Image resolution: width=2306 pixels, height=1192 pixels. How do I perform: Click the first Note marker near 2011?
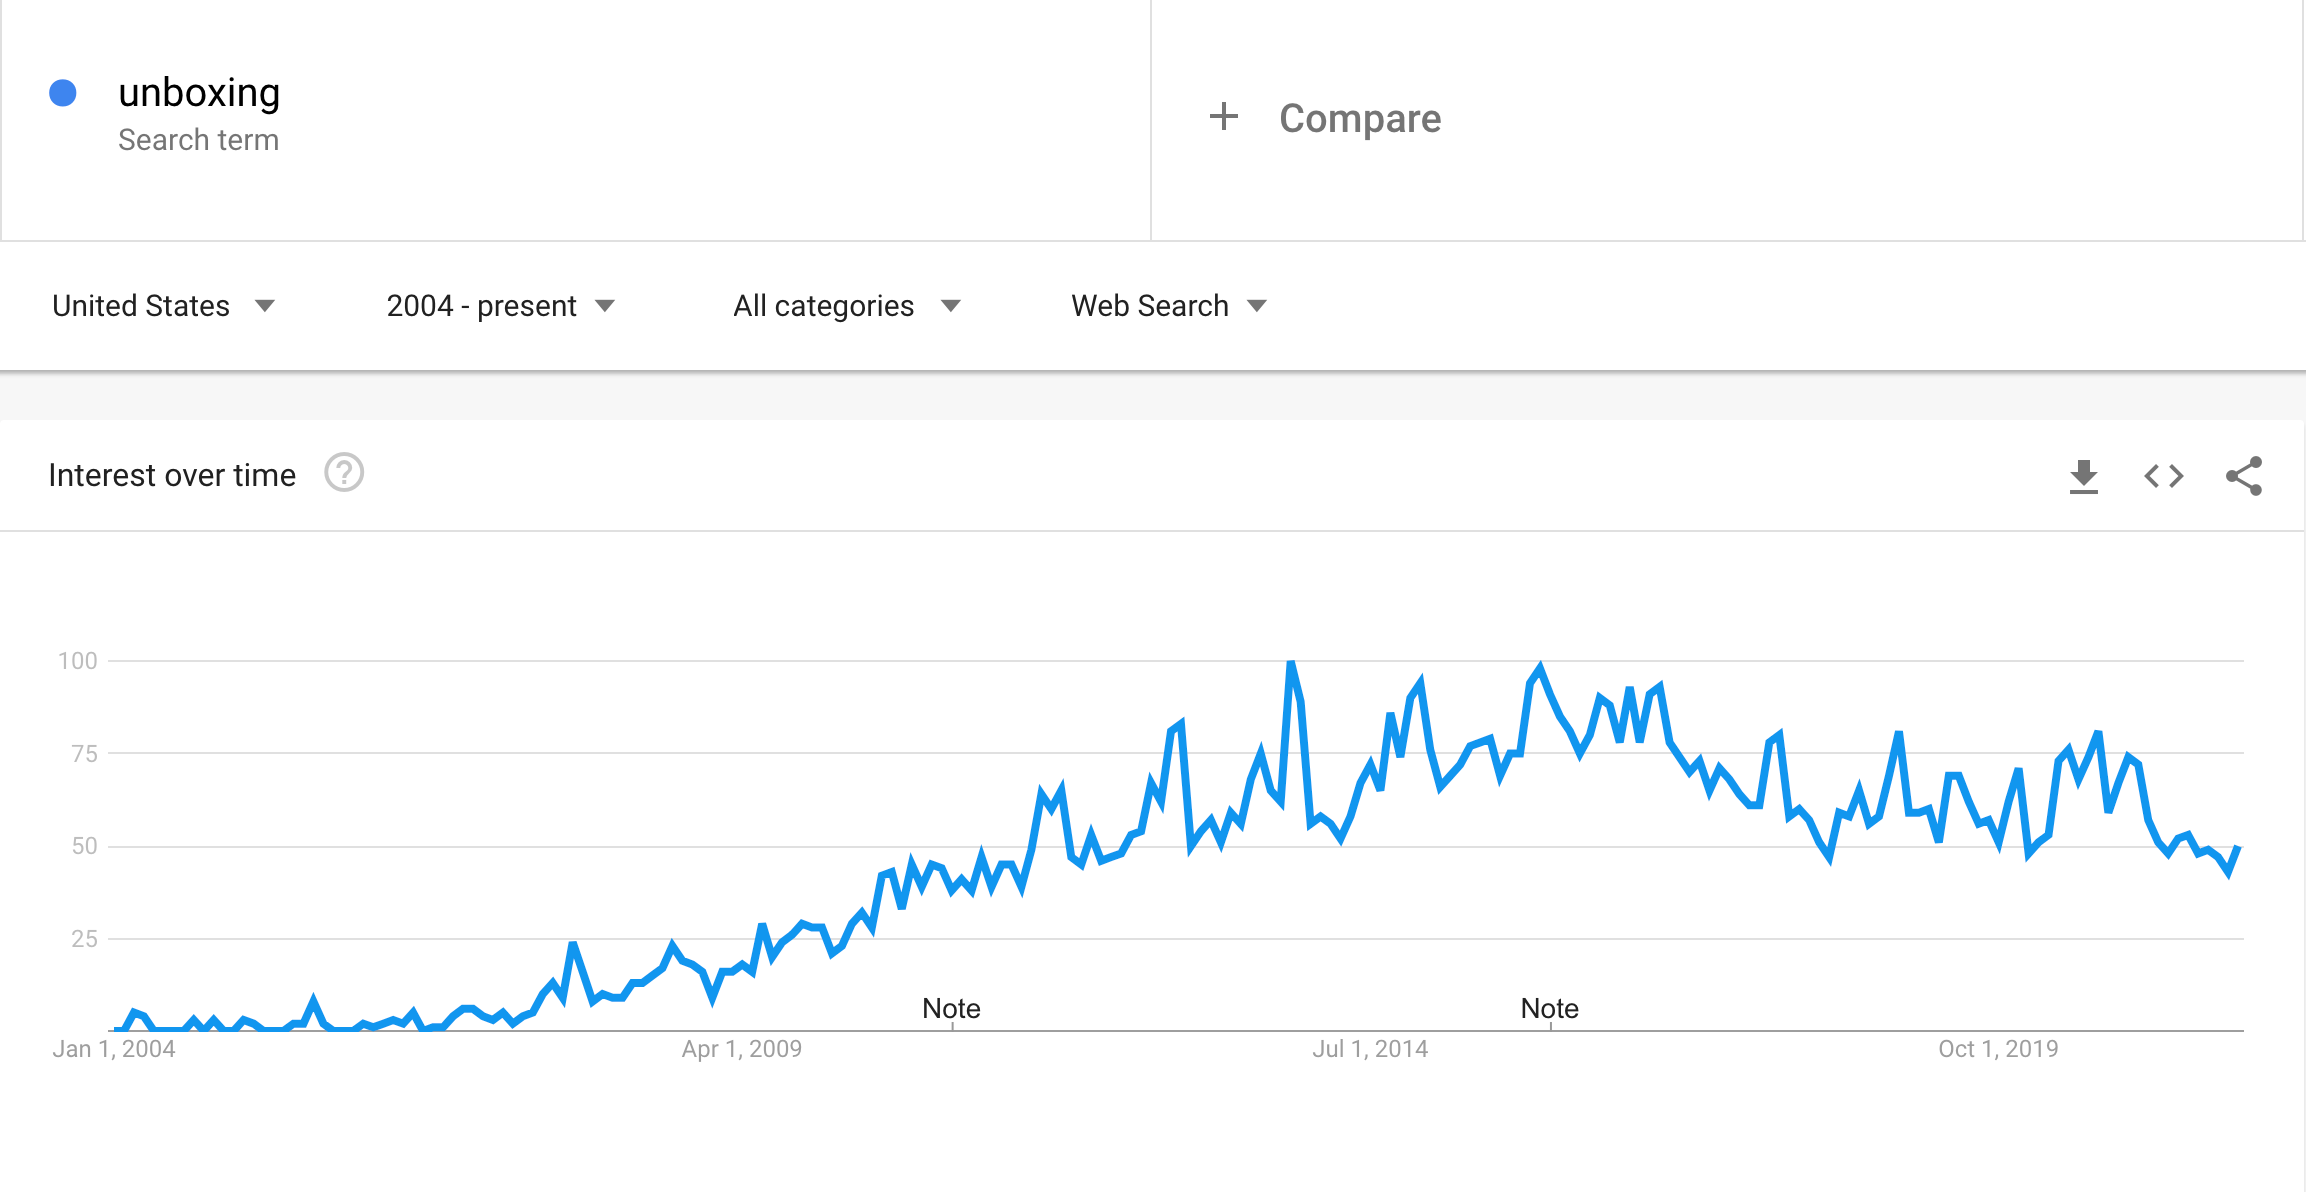click(x=951, y=1008)
